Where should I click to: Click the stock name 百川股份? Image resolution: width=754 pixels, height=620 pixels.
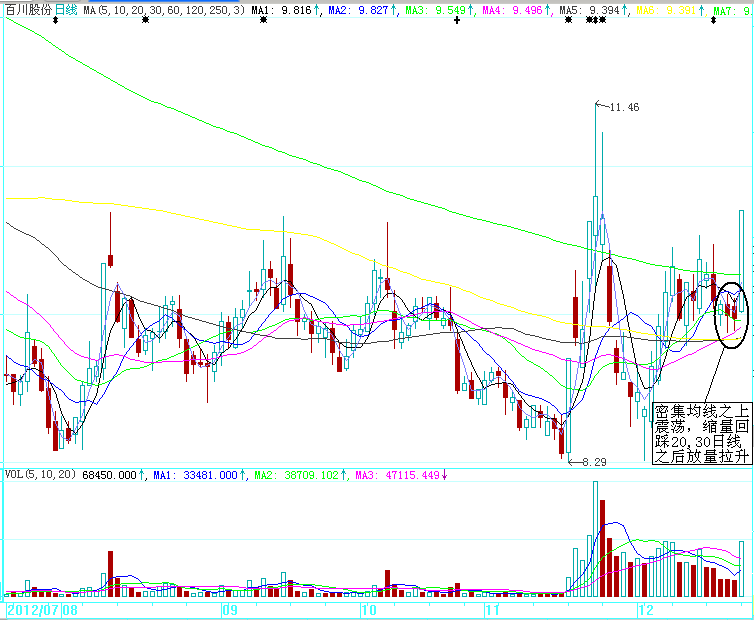pyautogui.click(x=28, y=10)
